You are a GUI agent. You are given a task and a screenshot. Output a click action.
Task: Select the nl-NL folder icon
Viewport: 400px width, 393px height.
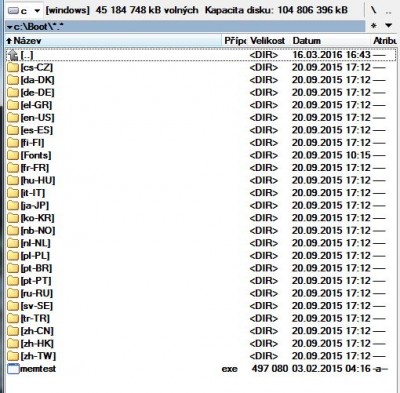pos(13,243)
